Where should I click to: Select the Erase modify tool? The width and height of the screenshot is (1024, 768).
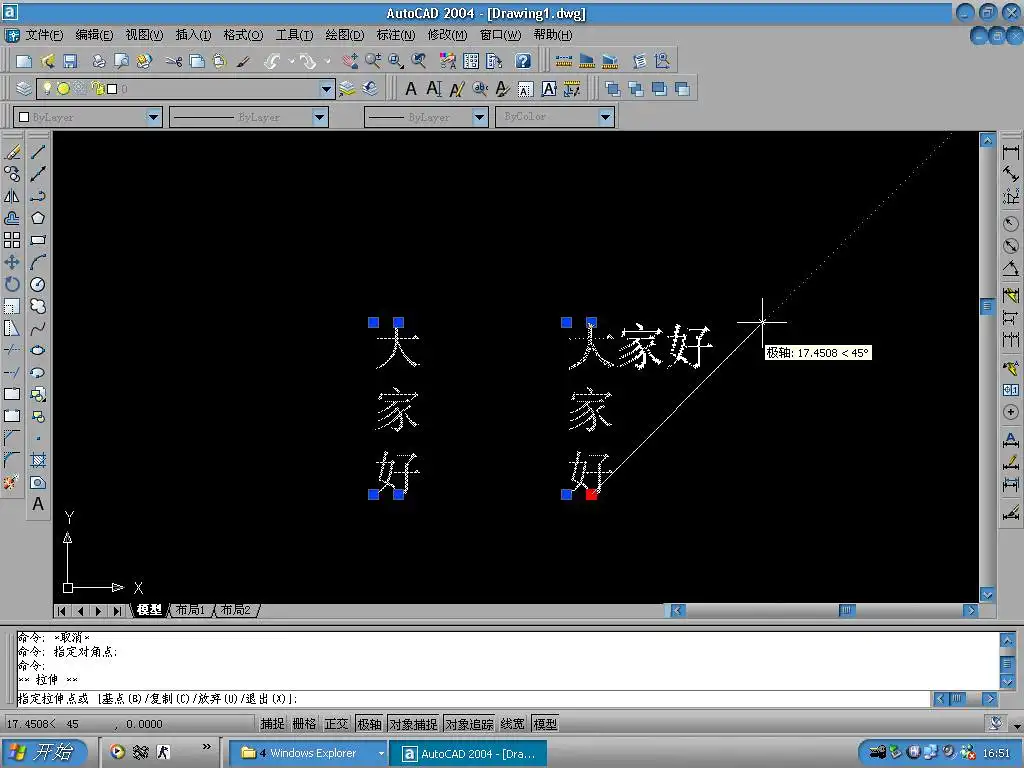pyautogui.click(x=12, y=152)
